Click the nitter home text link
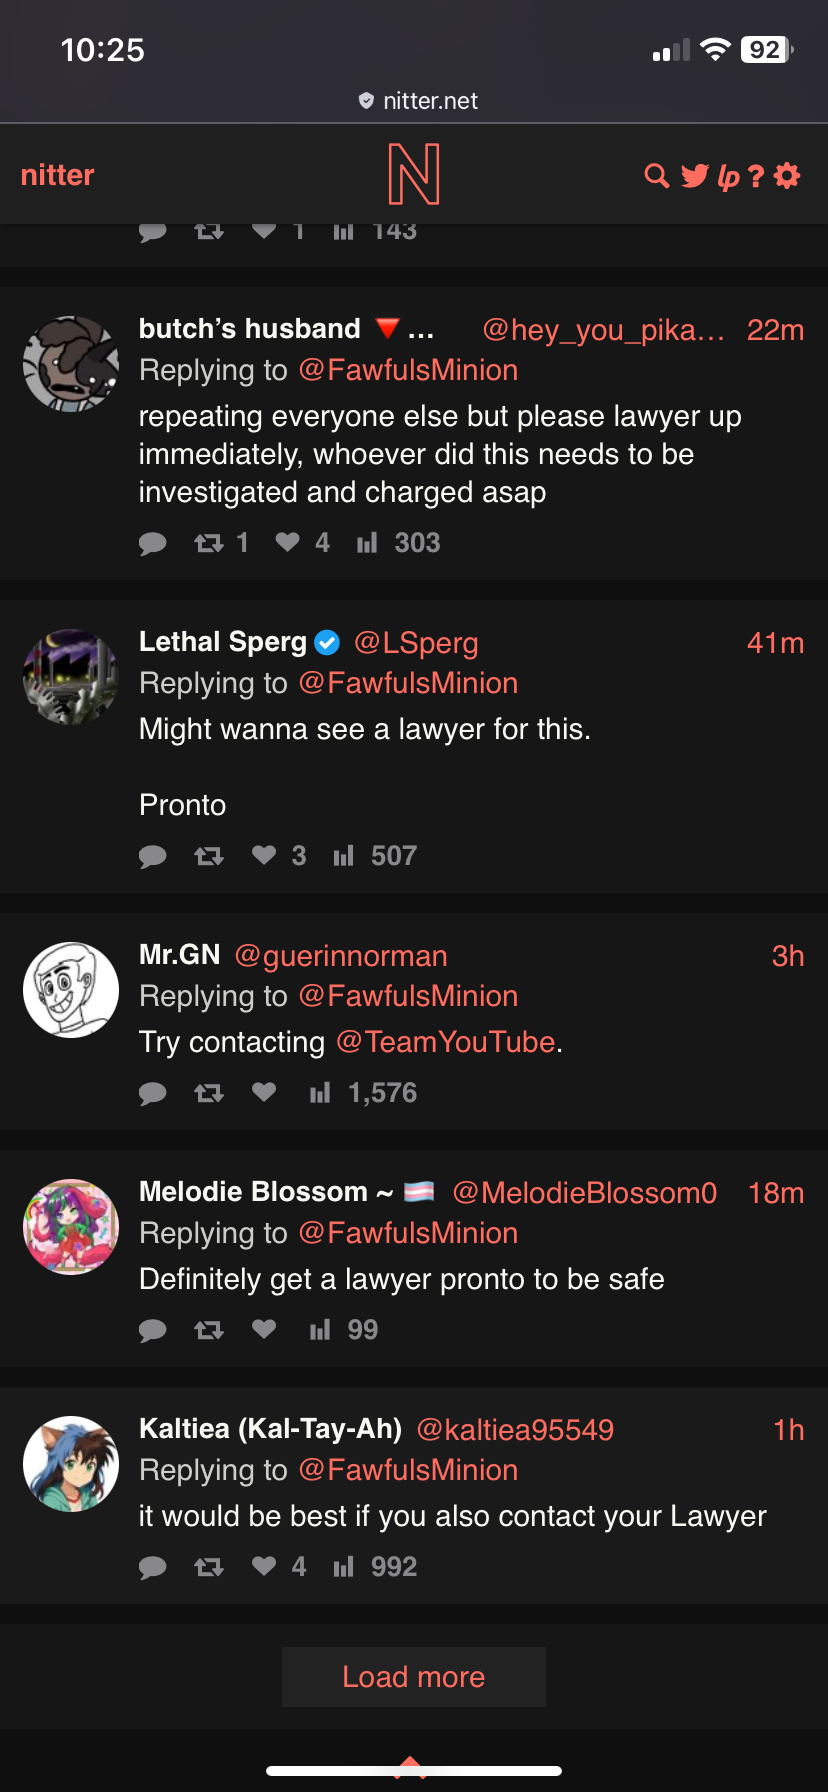This screenshot has width=828, height=1792. 57,175
